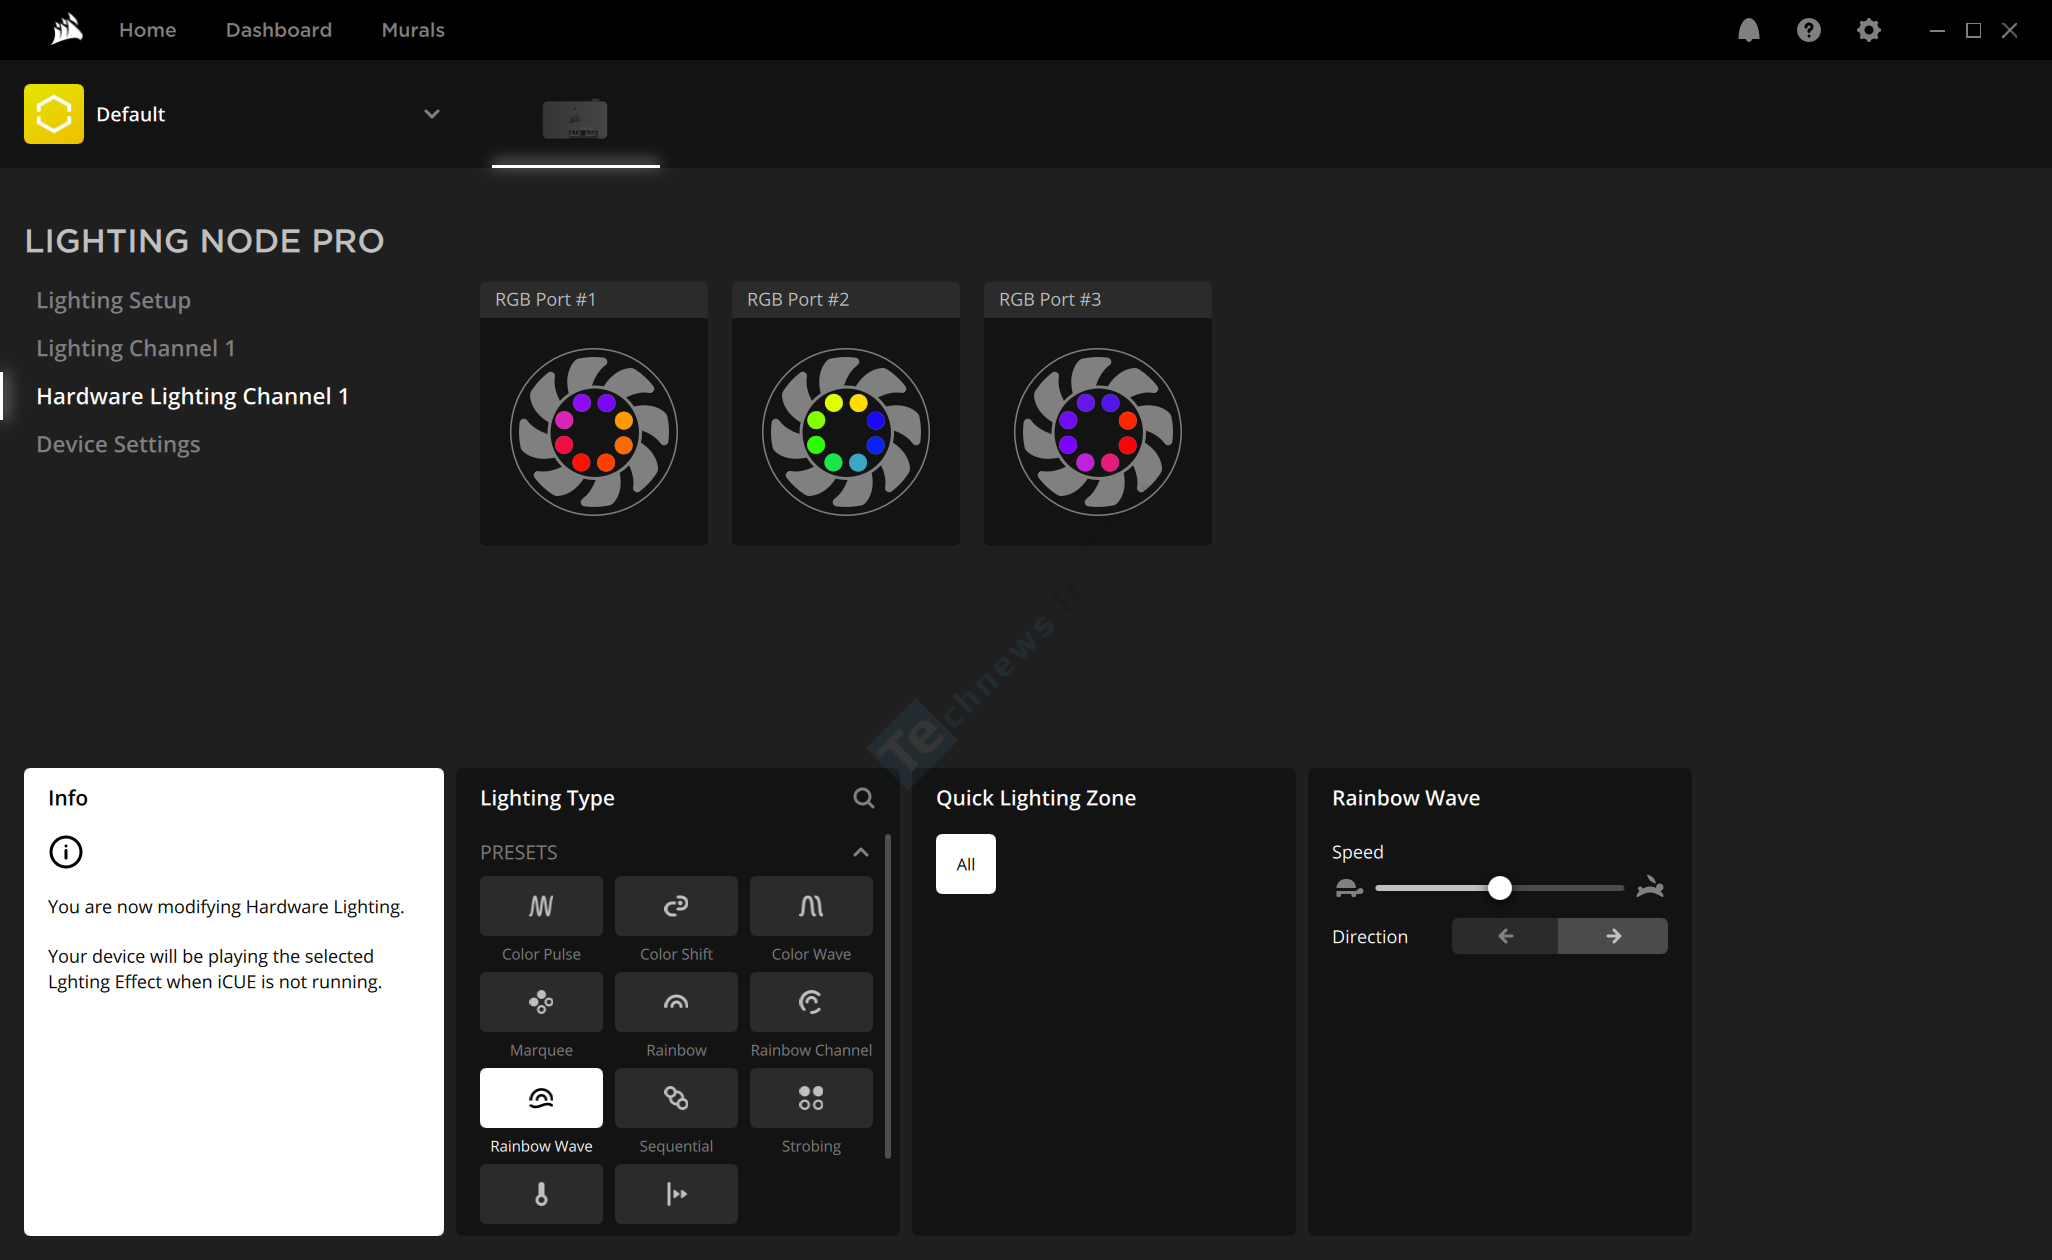The width and height of the screenshot is (2052, 1260).
Task: Click the RGB Port #1 header
Action: point(594,300)
